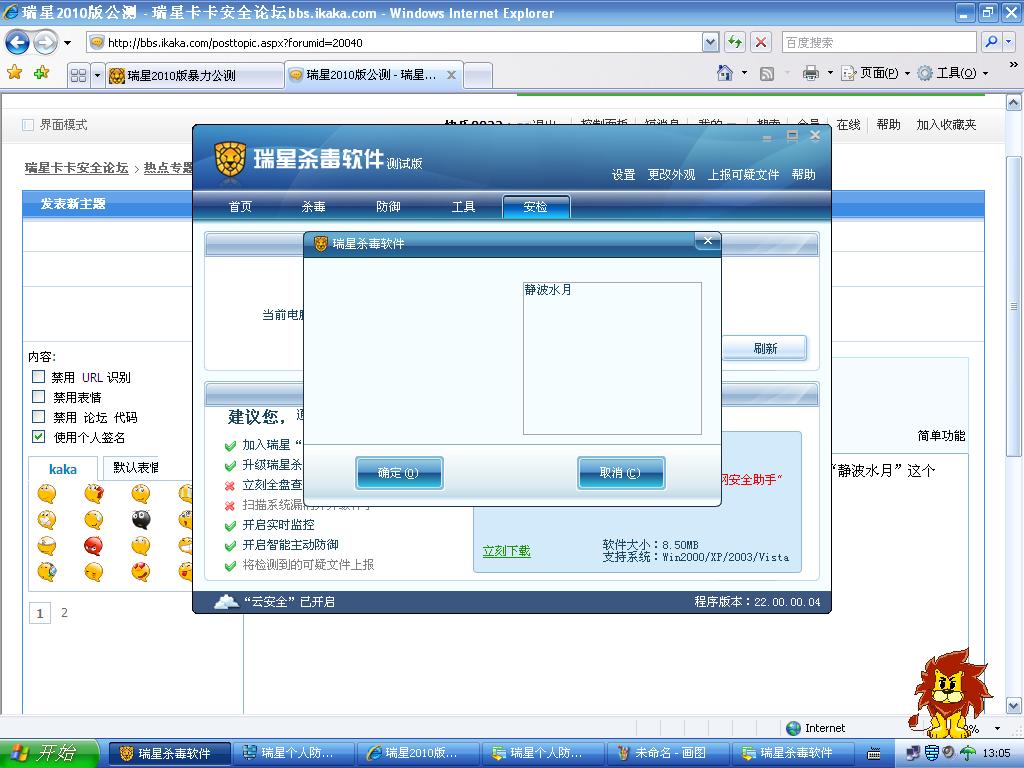The image size is (1024, 768).
Task: Click the 确定(O) dialog button
Action: point(399,473)
